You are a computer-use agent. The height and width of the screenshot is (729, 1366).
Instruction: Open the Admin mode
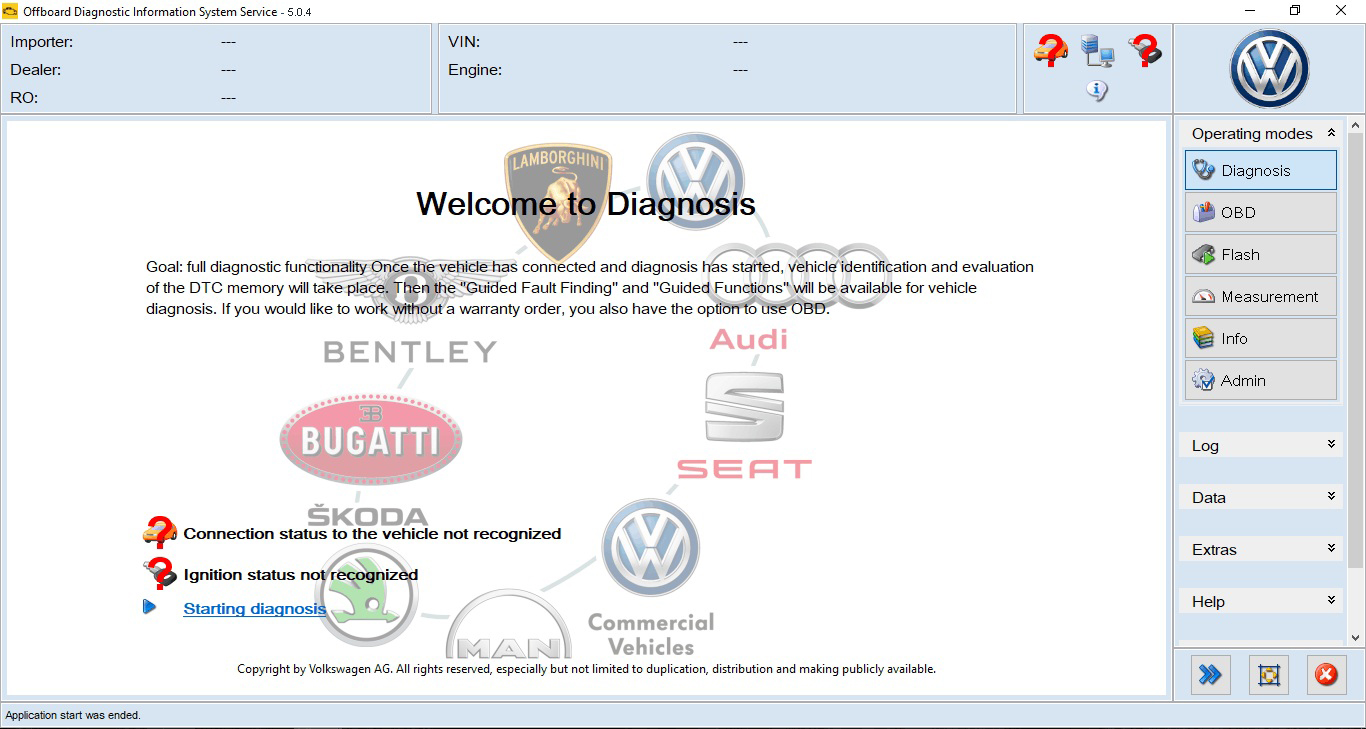(1260, 380)
